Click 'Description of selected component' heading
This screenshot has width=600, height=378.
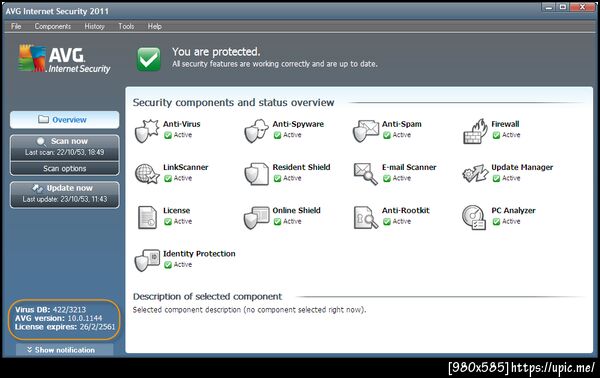pos(207,297)
